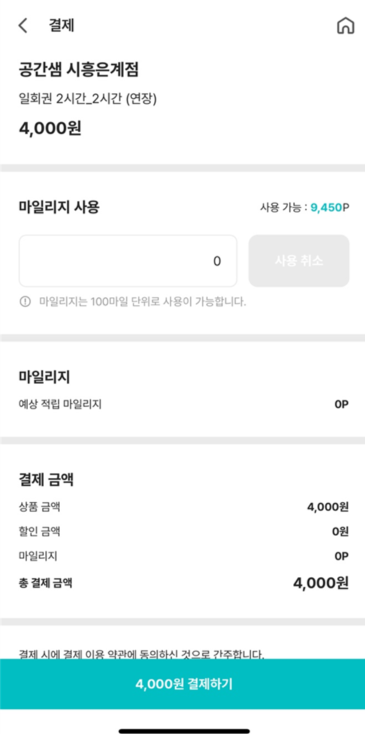
Task: Tap the 공간샘 시흥은계점 store name
Action: point(79,70)
